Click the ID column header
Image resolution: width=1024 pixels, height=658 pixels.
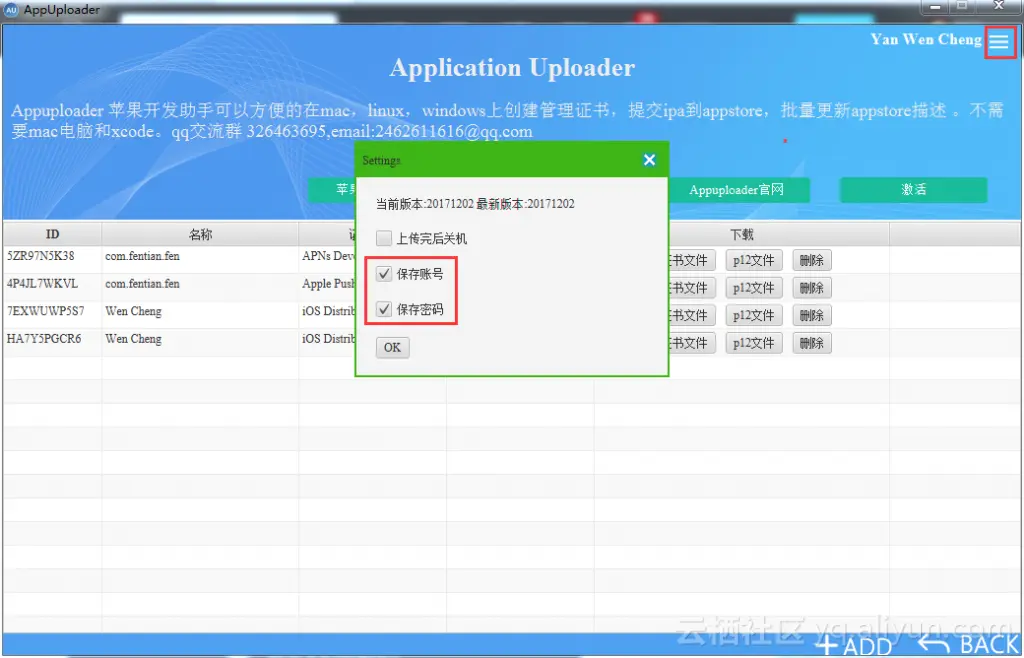(52, 234)
